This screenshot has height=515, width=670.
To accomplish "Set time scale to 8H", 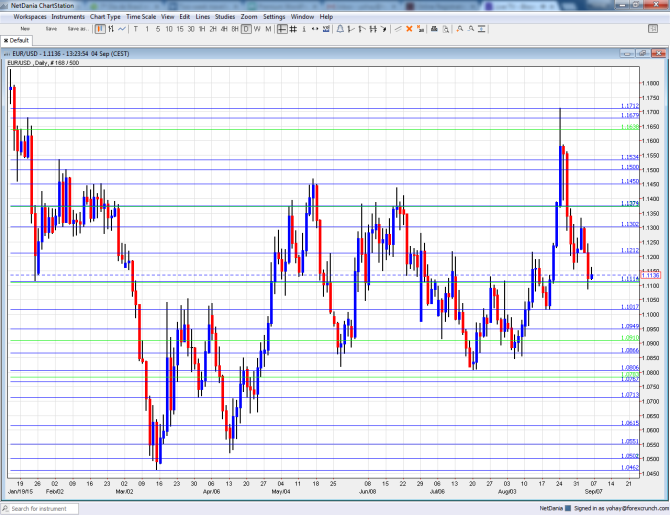I will pos(235,29).
